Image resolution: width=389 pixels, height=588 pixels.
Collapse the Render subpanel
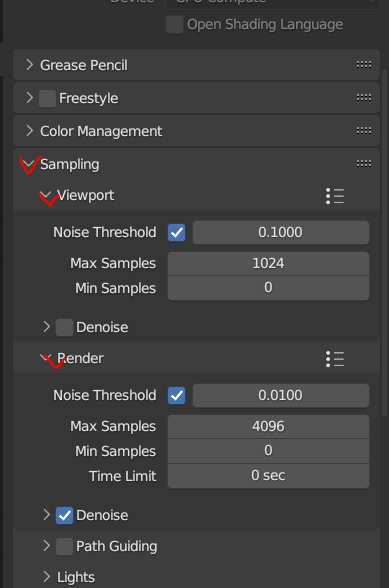click(46, 358)
